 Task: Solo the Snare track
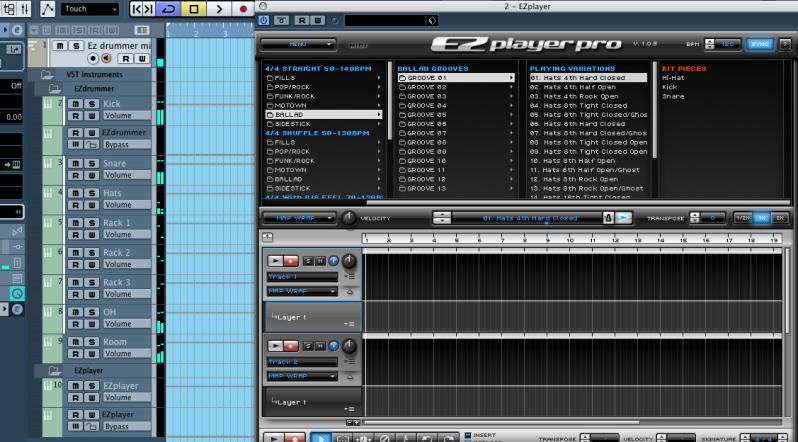[x=92, y=163]
